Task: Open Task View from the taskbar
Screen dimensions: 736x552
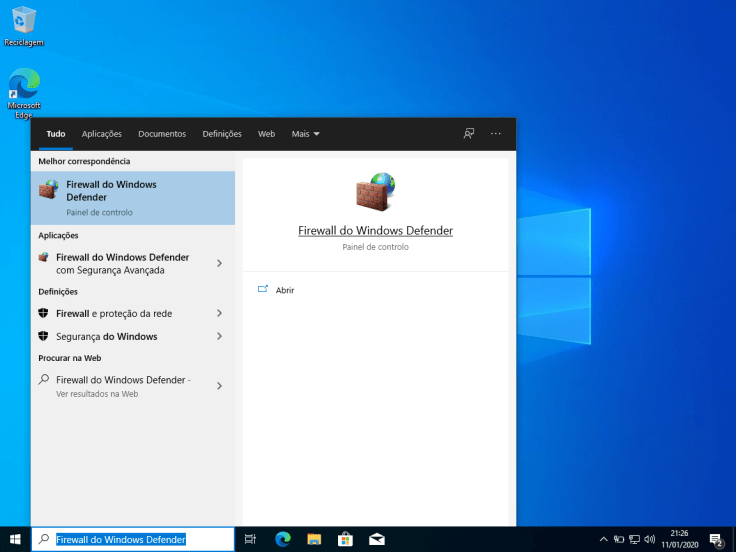Action: click(250, 539)
